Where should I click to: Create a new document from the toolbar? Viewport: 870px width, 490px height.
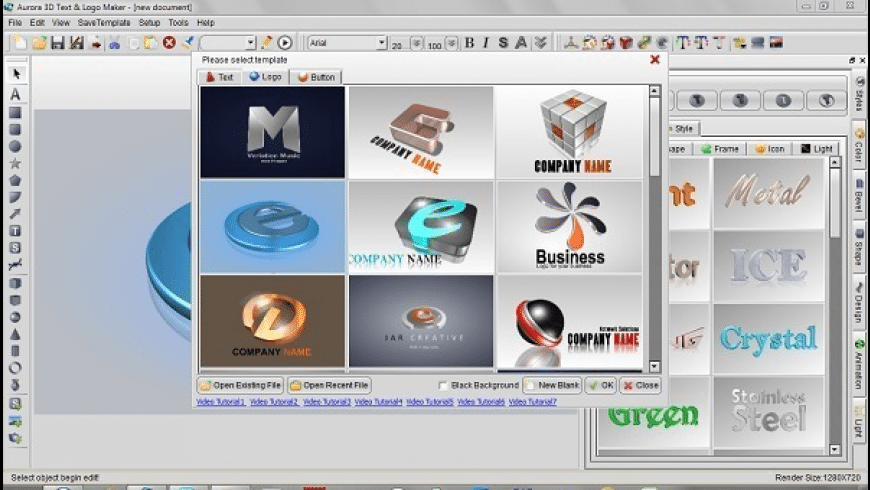click(21, 43)
